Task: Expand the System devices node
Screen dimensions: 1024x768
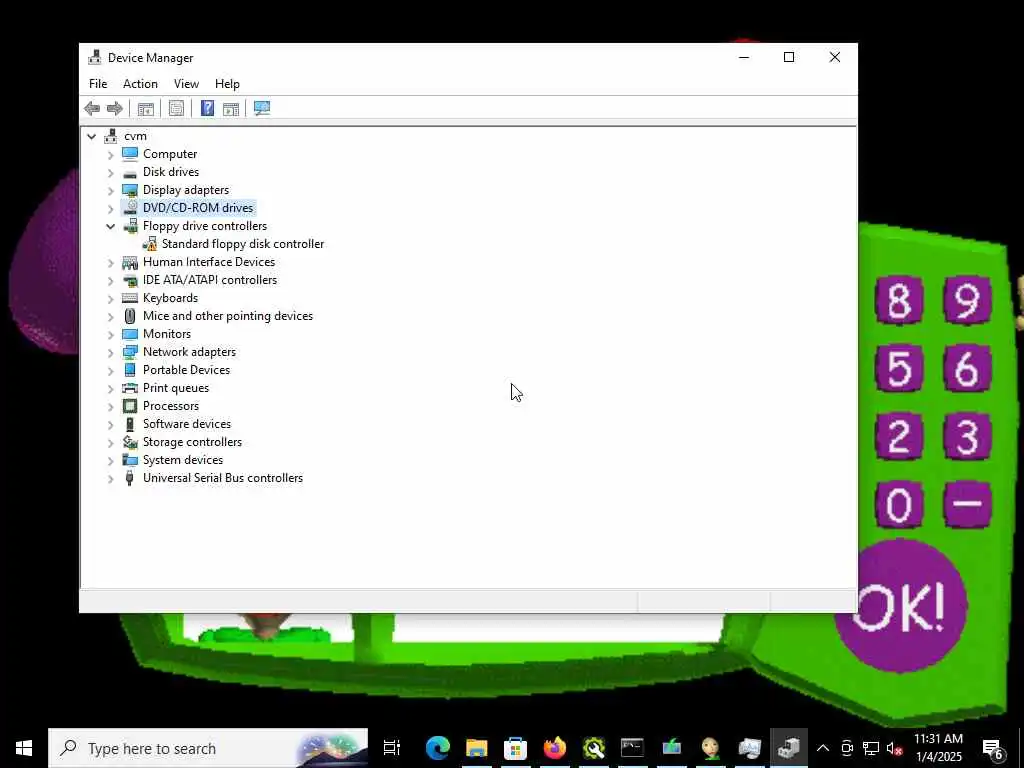Action: tap(110, 460)
